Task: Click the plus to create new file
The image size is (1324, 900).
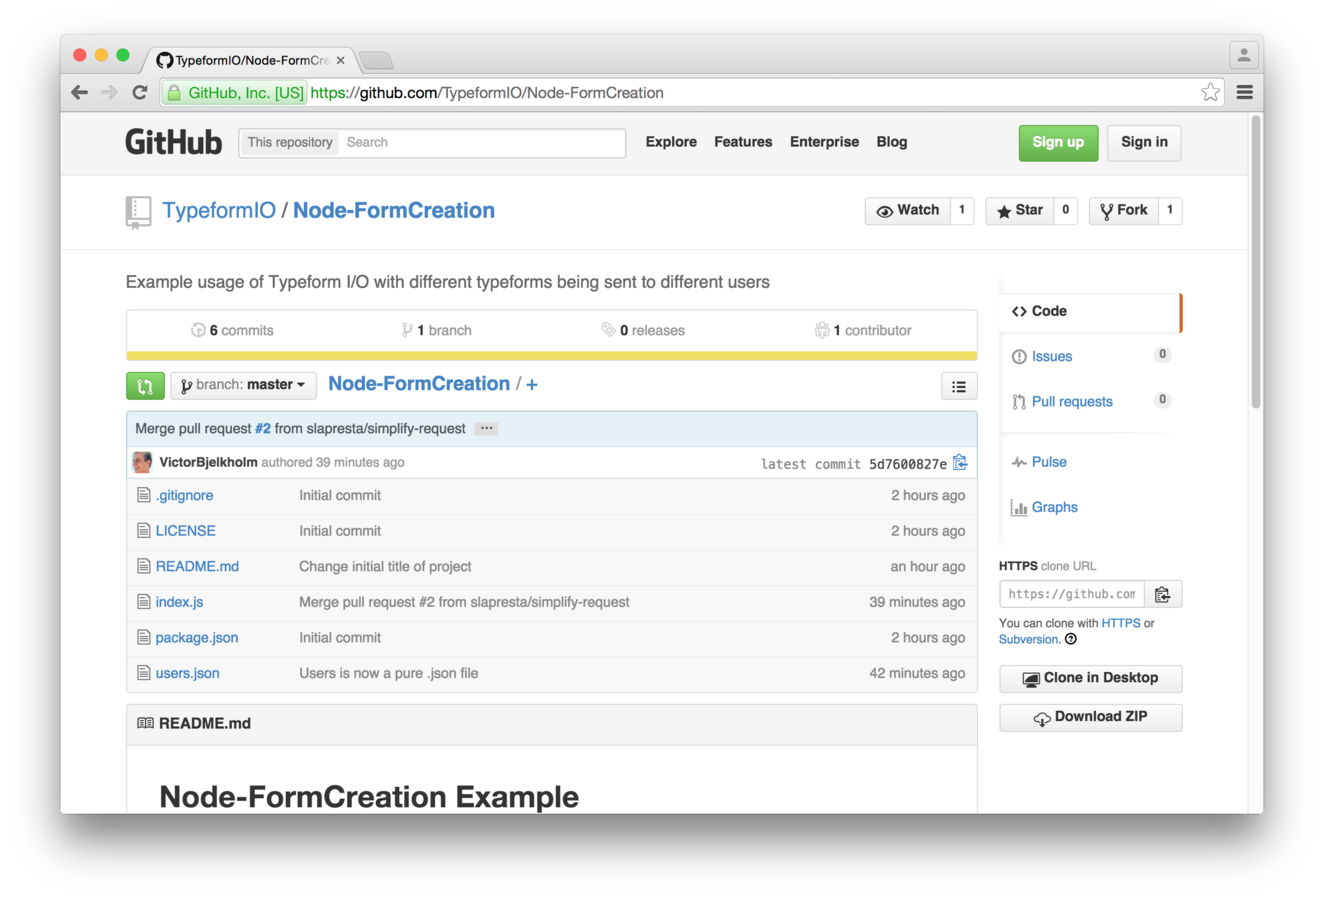Action: pyautogui.click(x=532, y=385)
